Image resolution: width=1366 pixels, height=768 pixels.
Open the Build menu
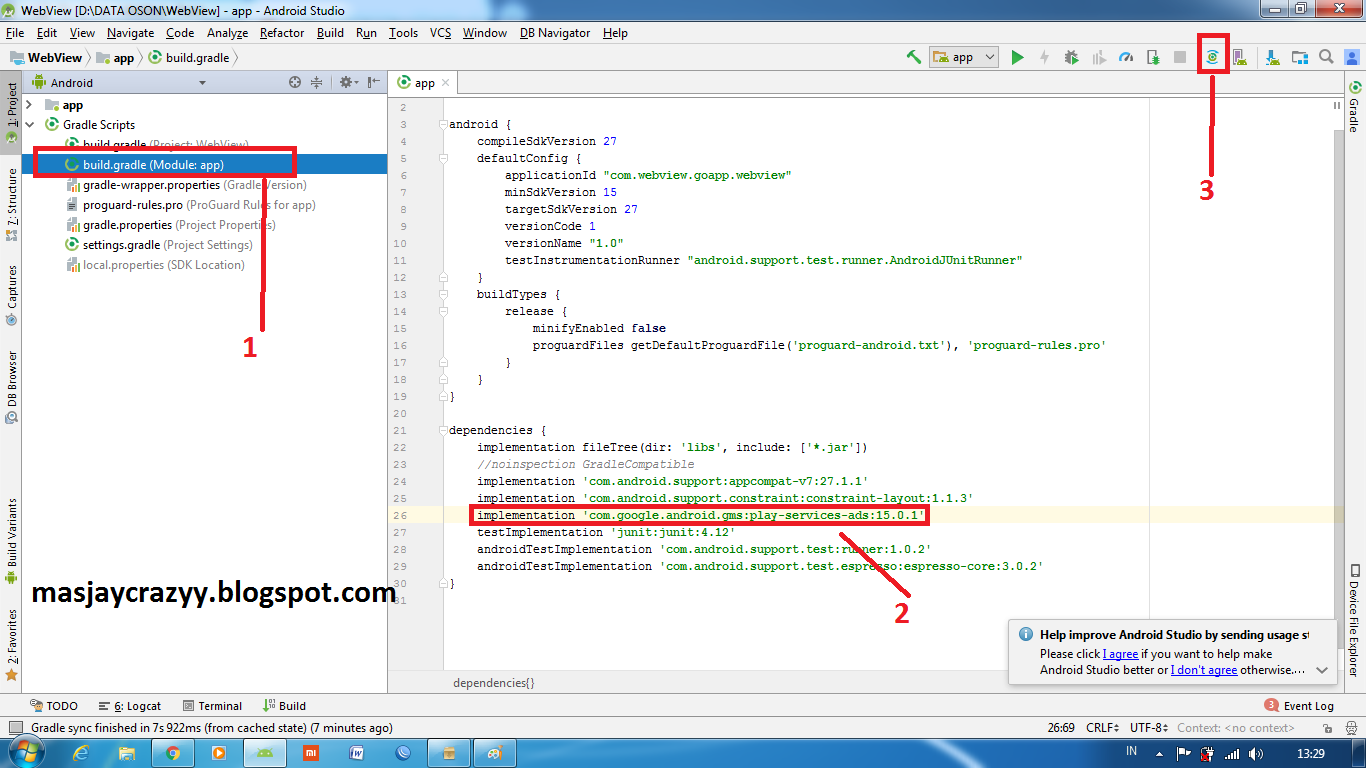pos(330,33)
